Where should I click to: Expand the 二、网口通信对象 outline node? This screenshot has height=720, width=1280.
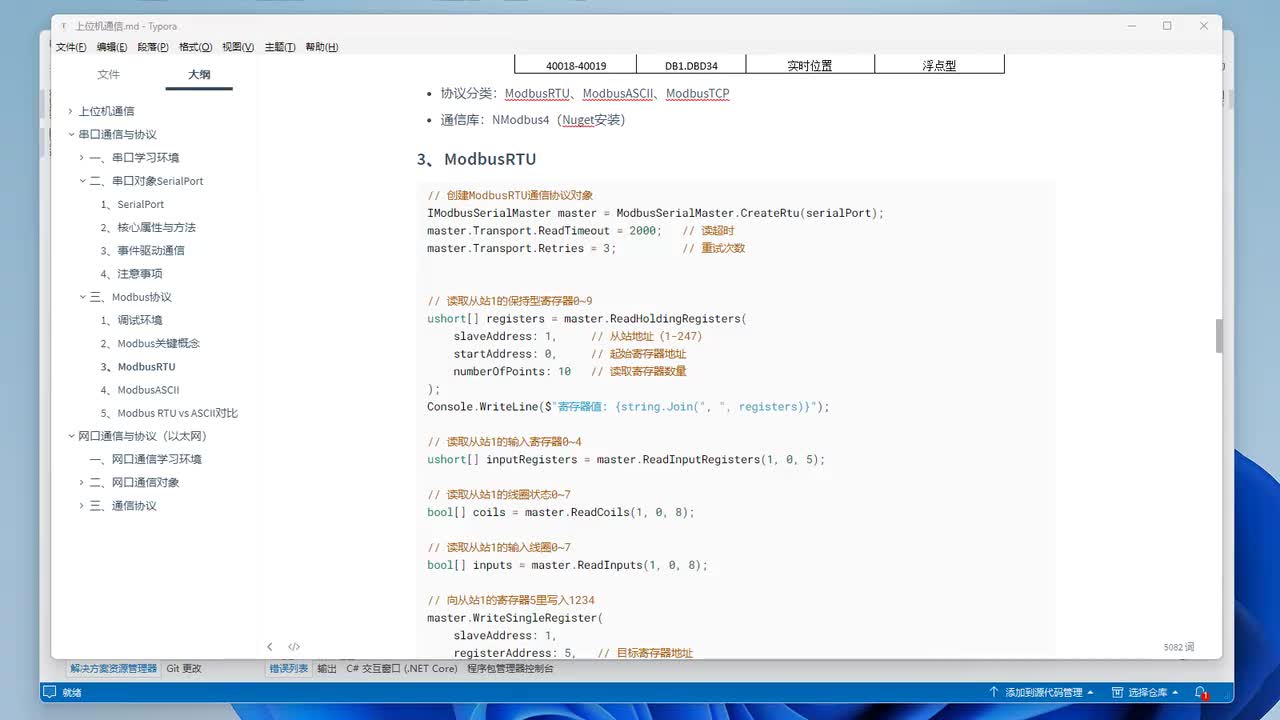coord(82,482)
